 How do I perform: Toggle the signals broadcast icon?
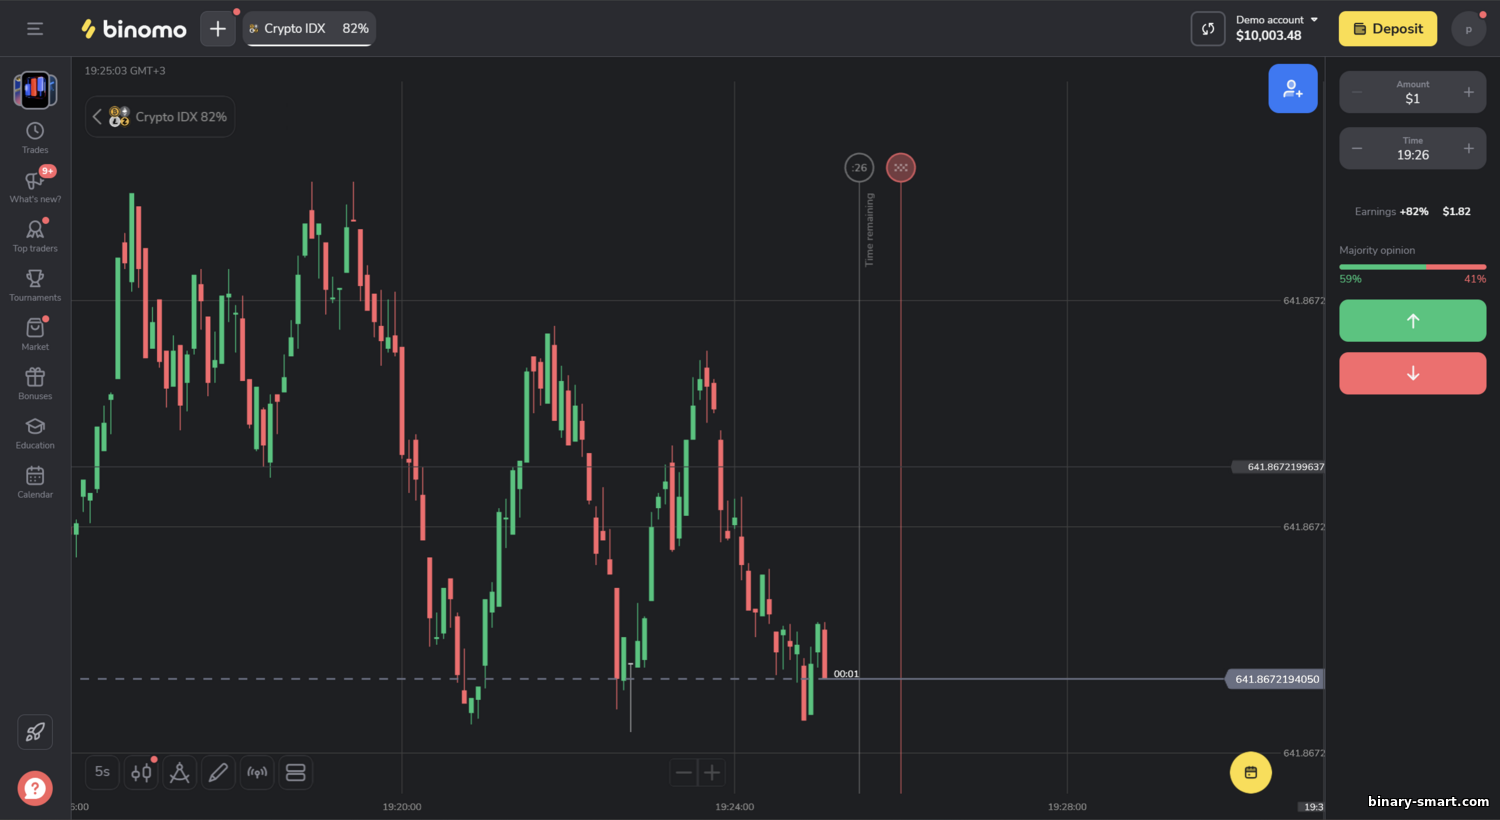pos(257,772)
